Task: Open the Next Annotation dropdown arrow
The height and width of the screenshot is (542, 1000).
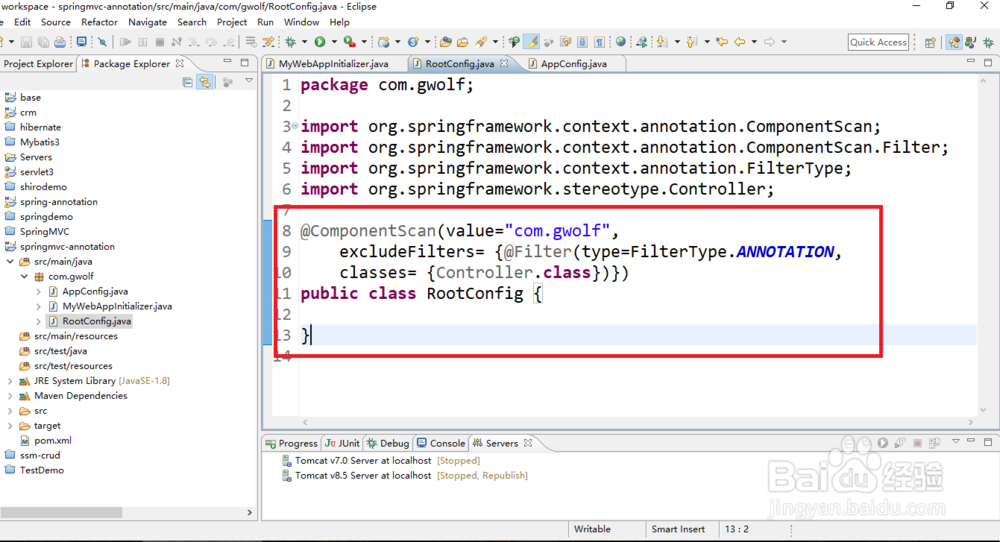Action: (677, 42)
